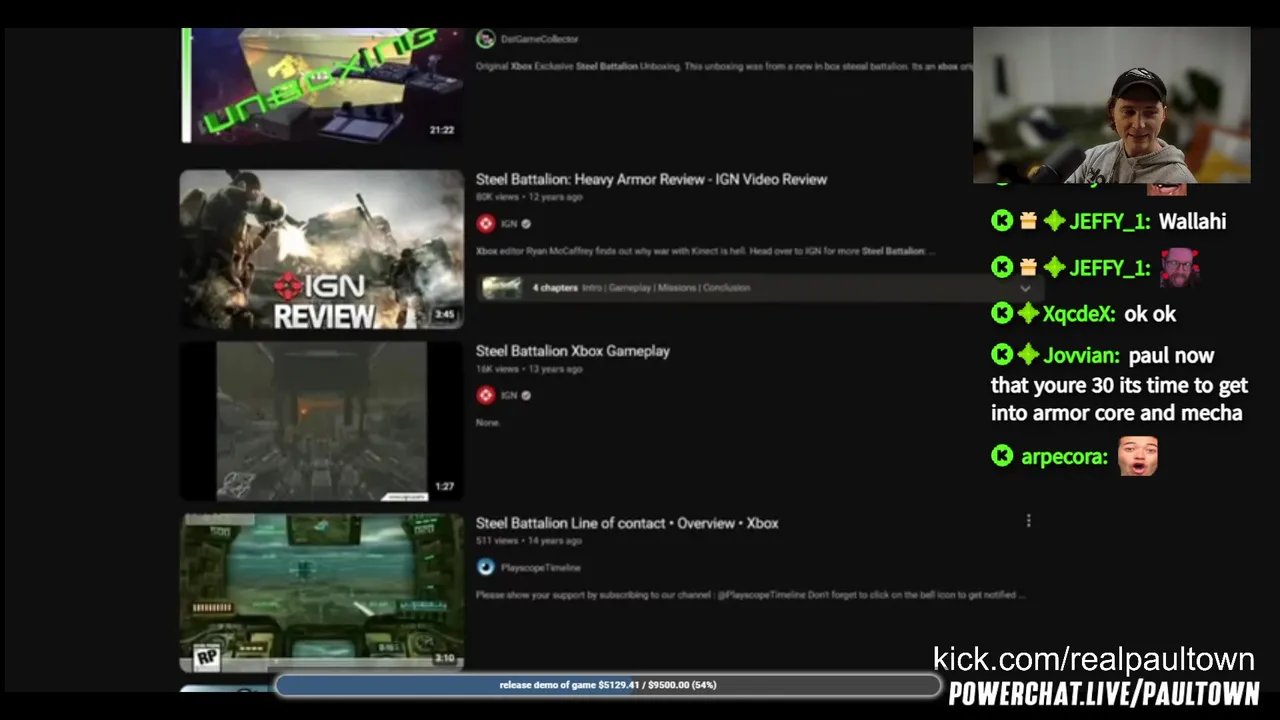Image resolution: width=1280 pixels, height=720 pixels.
Task: Click the '511 views • 14 years ago' metadata
Action: [x=528, y=541]
